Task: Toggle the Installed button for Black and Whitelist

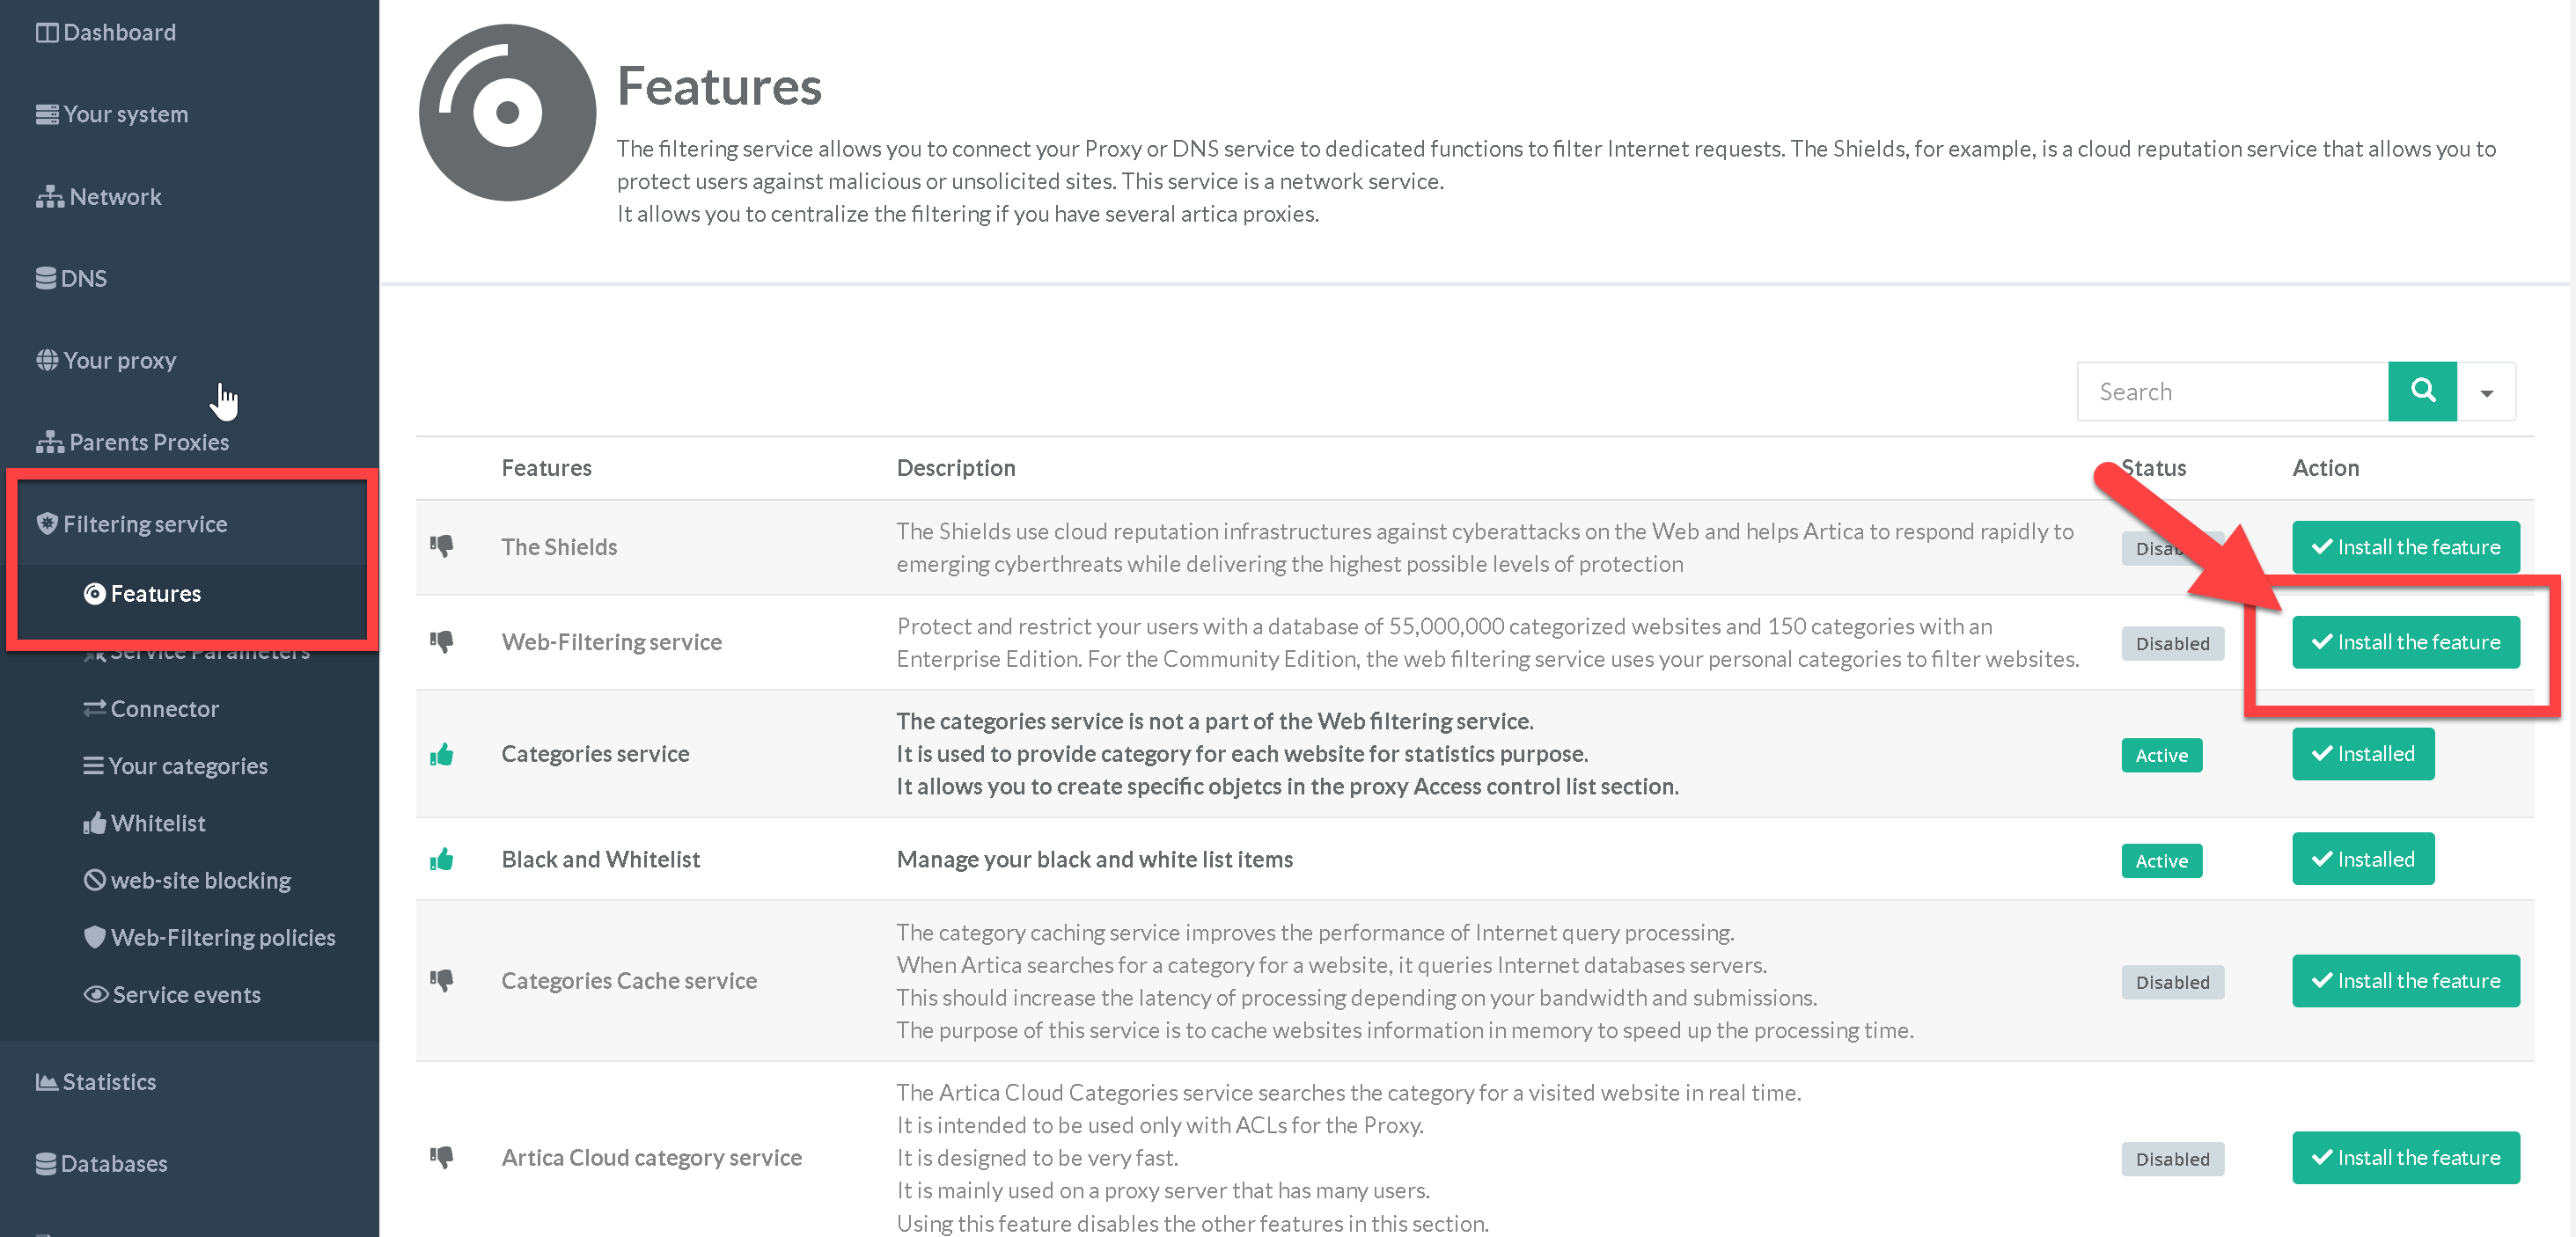Action: point(2362,859)
